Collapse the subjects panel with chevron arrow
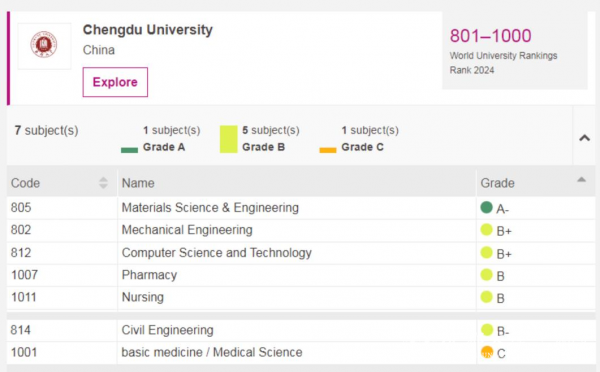Image resolution: width=600 pixels, height=372 pixels. [584, 138]
